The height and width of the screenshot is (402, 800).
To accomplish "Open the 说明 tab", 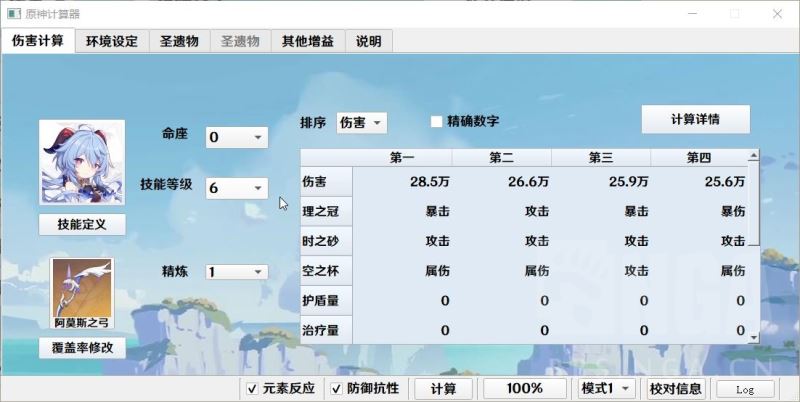I will (368, 41).
